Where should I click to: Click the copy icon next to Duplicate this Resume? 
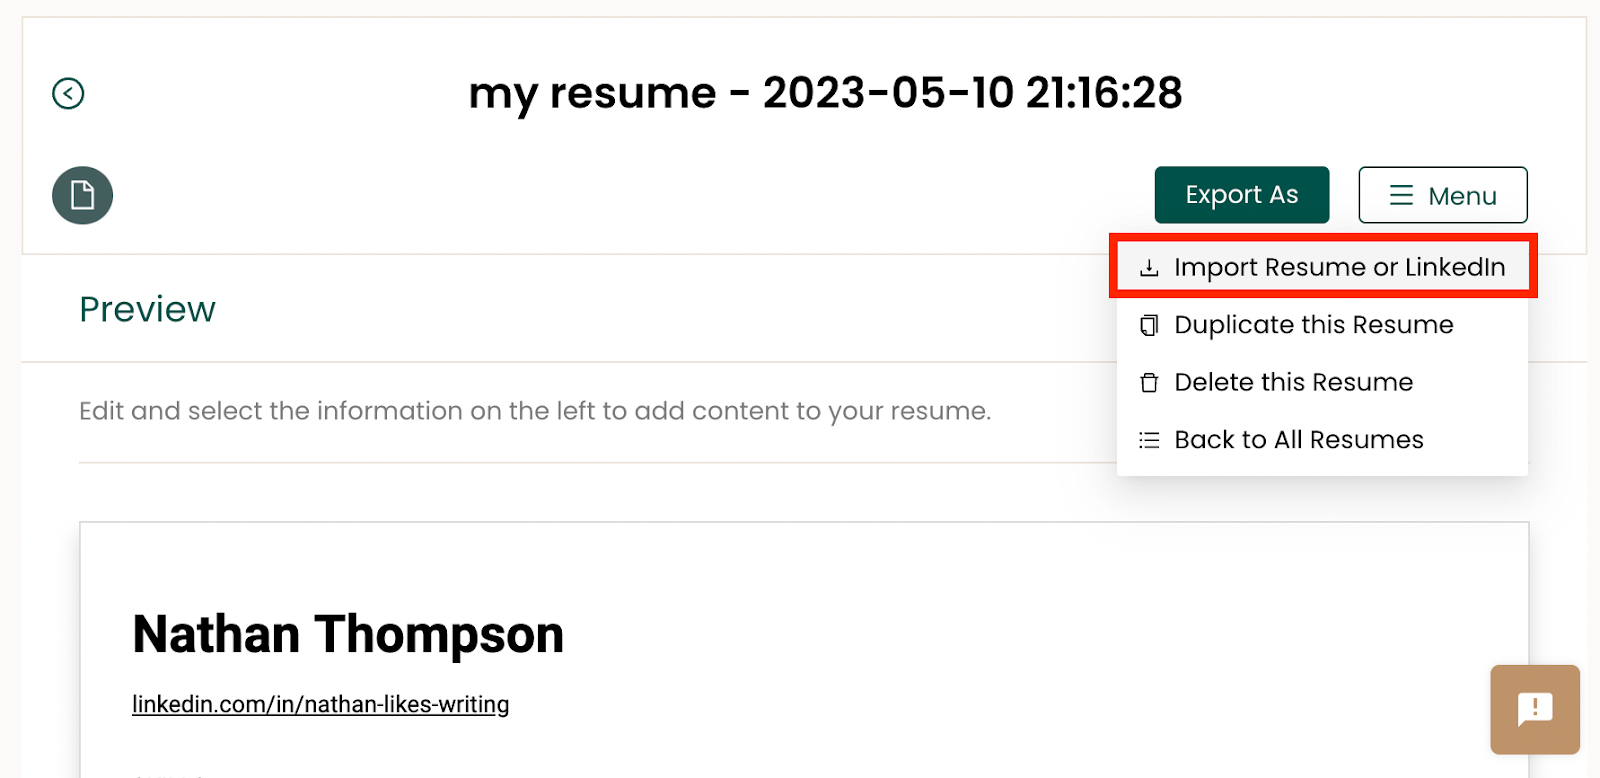pyautogui.click(x=1148, y=324)
